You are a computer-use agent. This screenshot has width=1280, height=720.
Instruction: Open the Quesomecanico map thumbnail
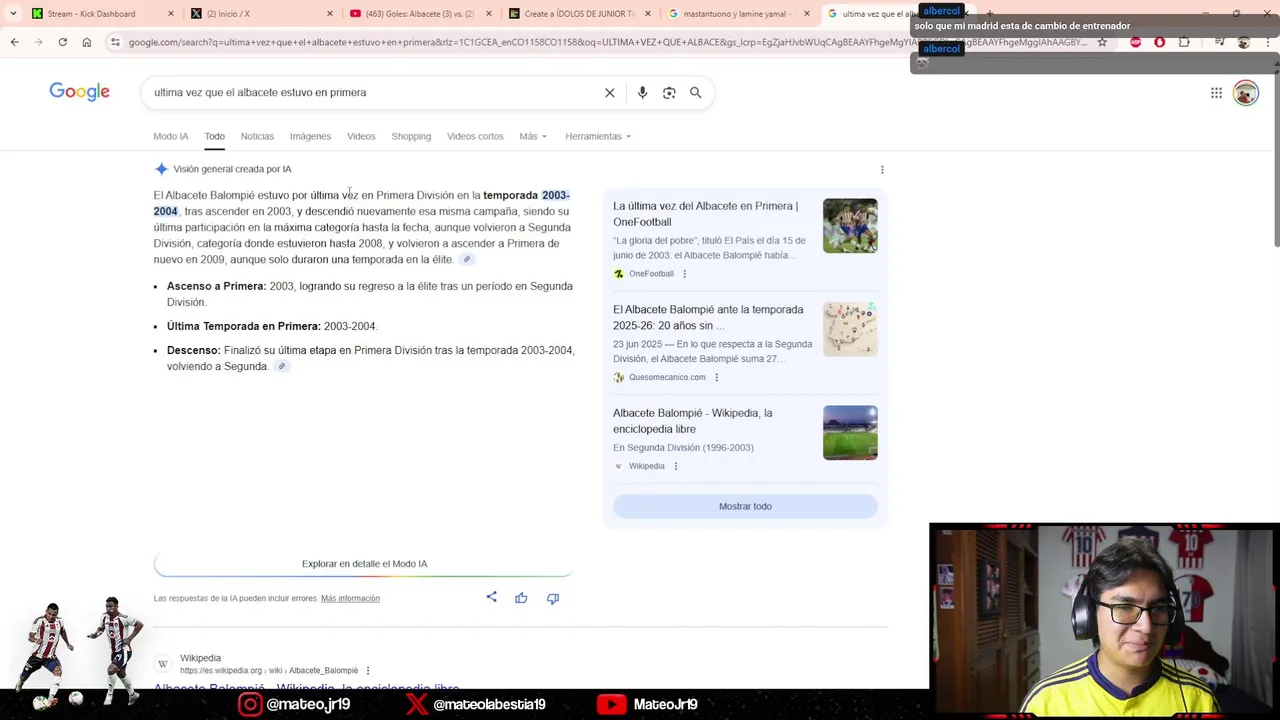[850, 329]
